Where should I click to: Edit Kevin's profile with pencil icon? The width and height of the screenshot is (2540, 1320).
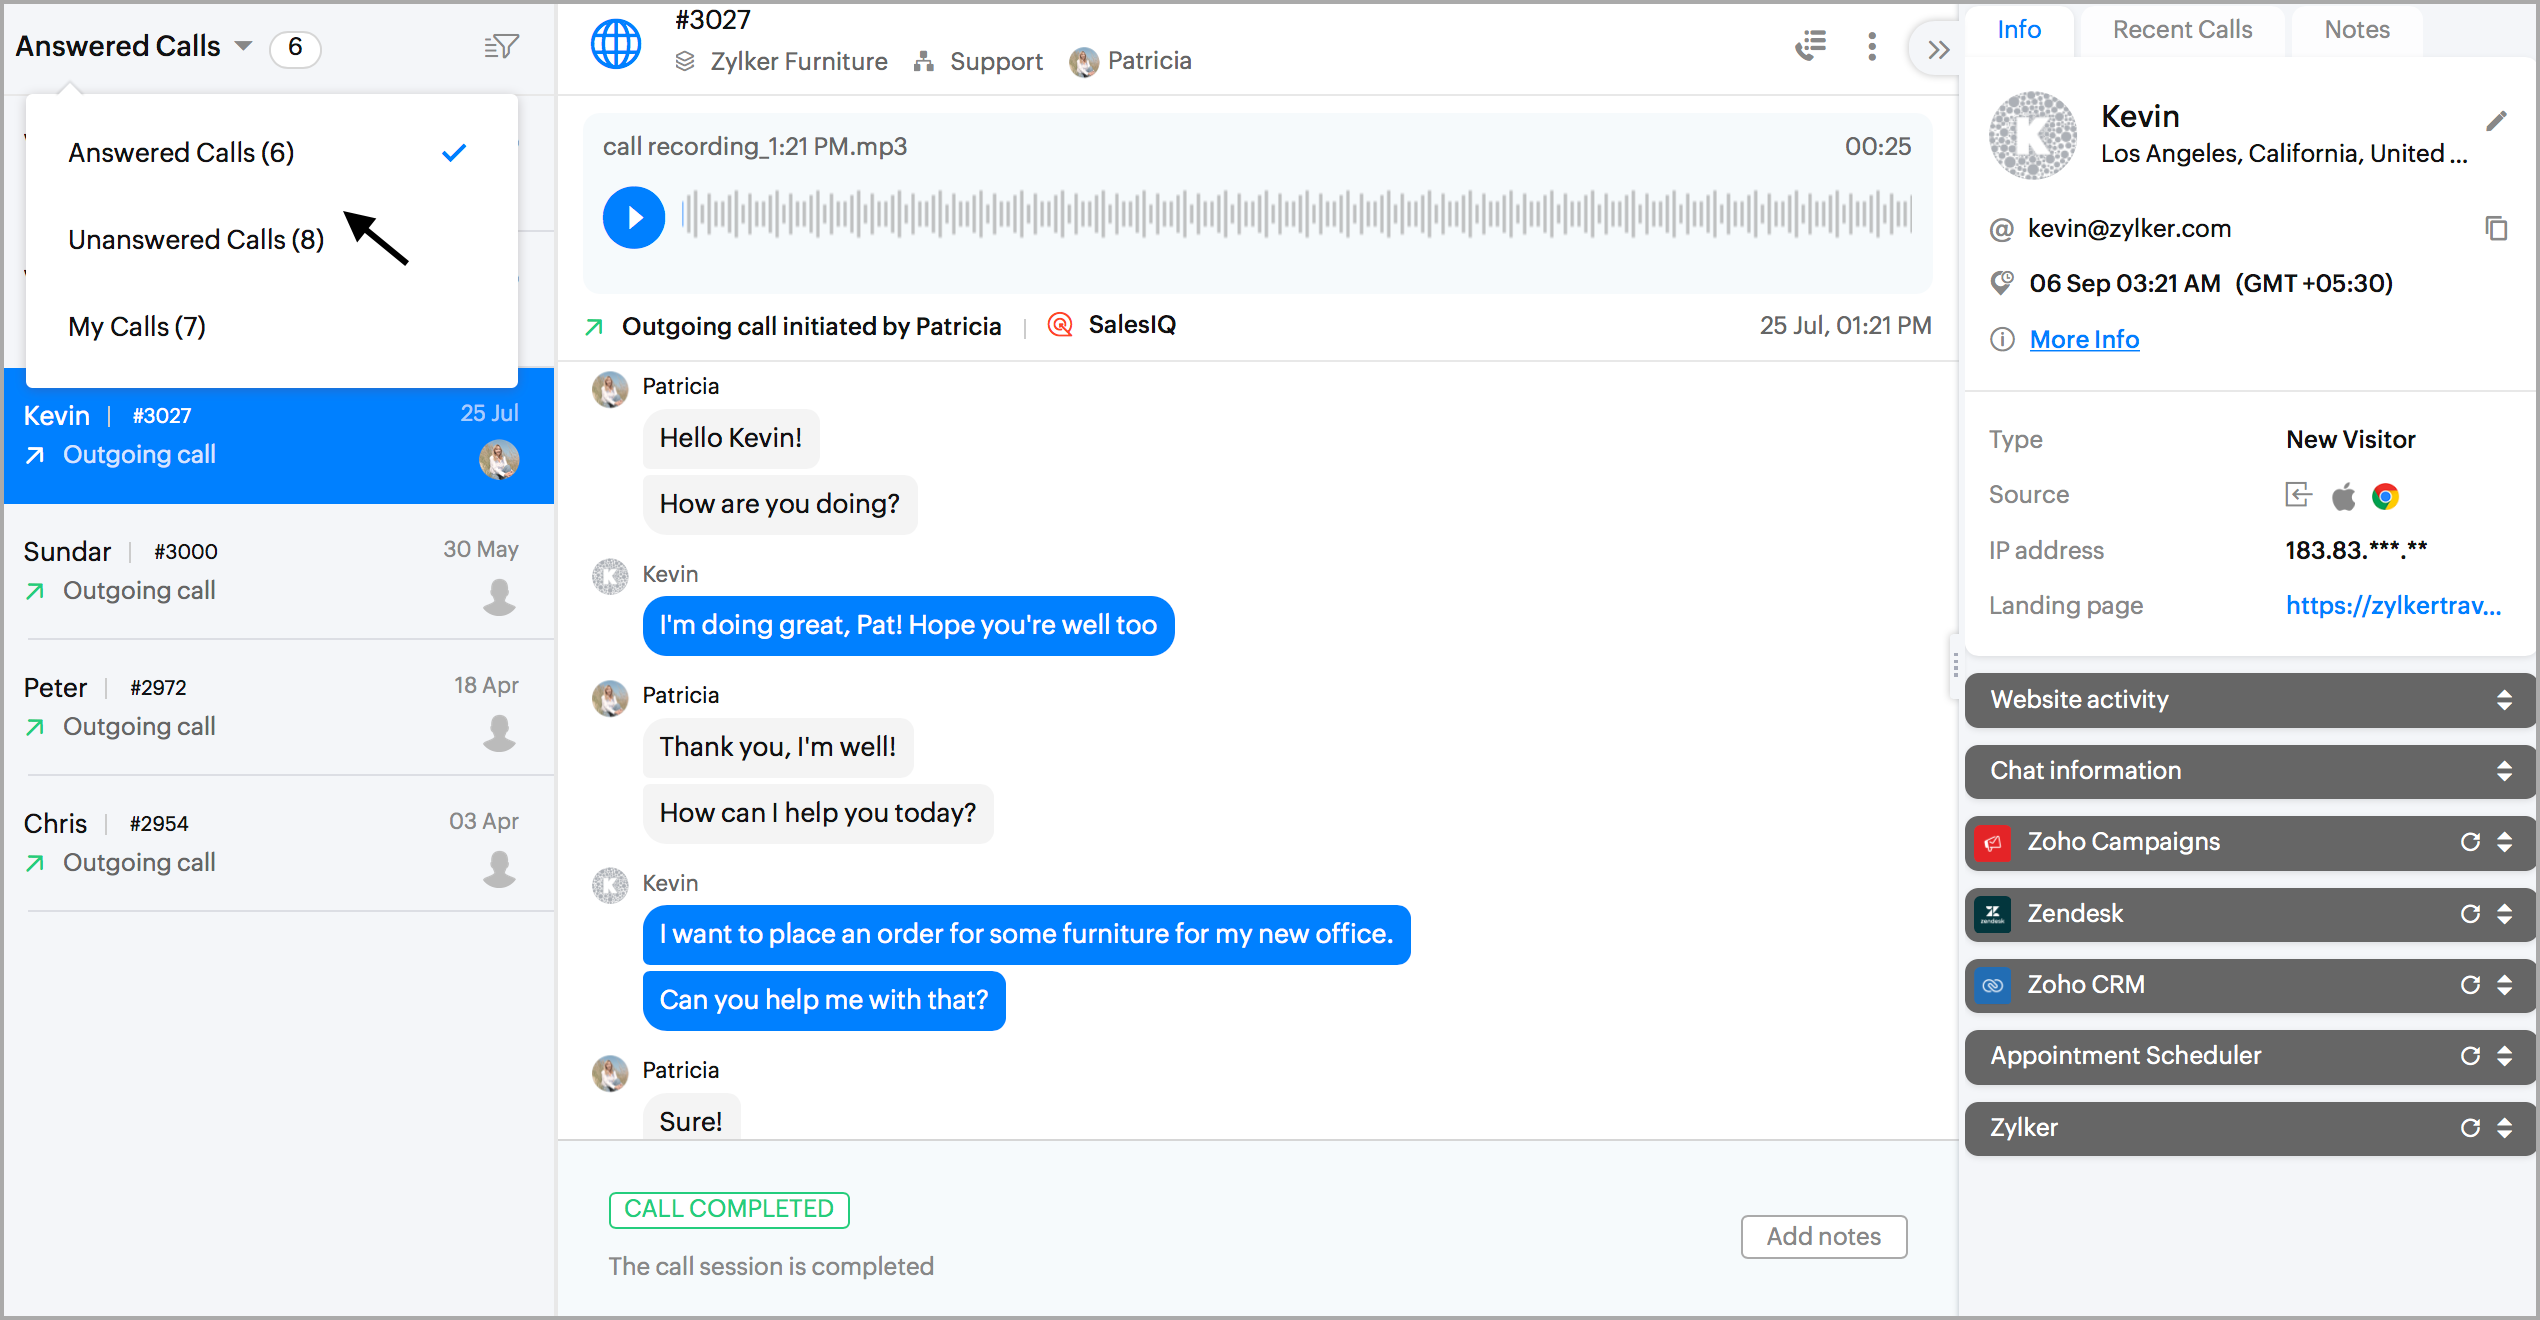(2496, 121)
